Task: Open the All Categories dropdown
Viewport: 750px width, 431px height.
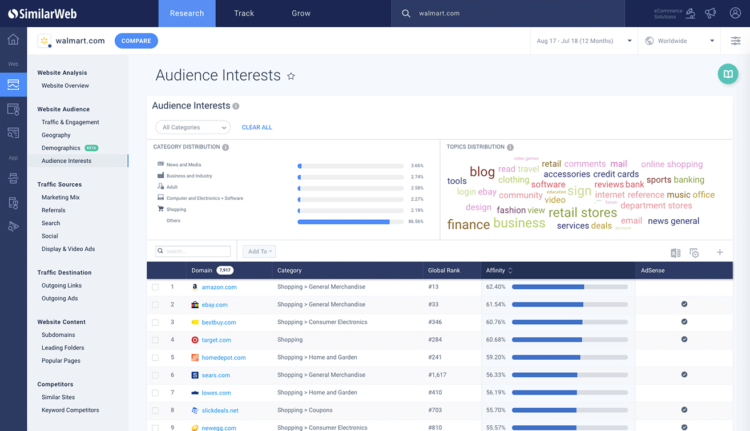Action: 193,127
